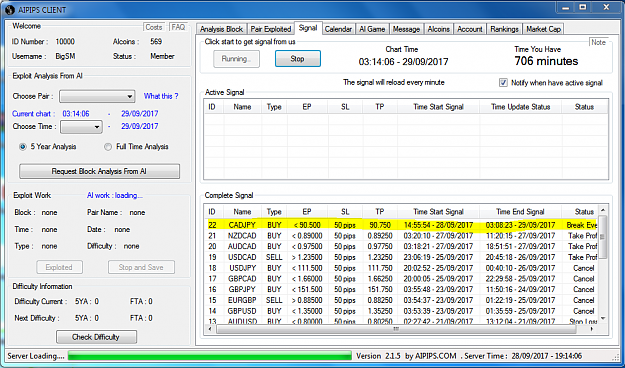
Task: Stop the running signal
Action: 297,59
